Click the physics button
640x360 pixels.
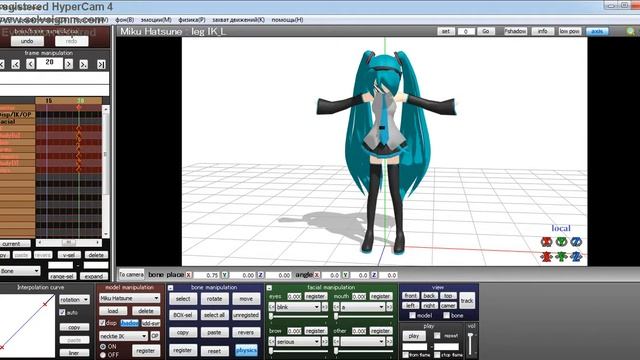pyautogui.click(x=246, y=350)
